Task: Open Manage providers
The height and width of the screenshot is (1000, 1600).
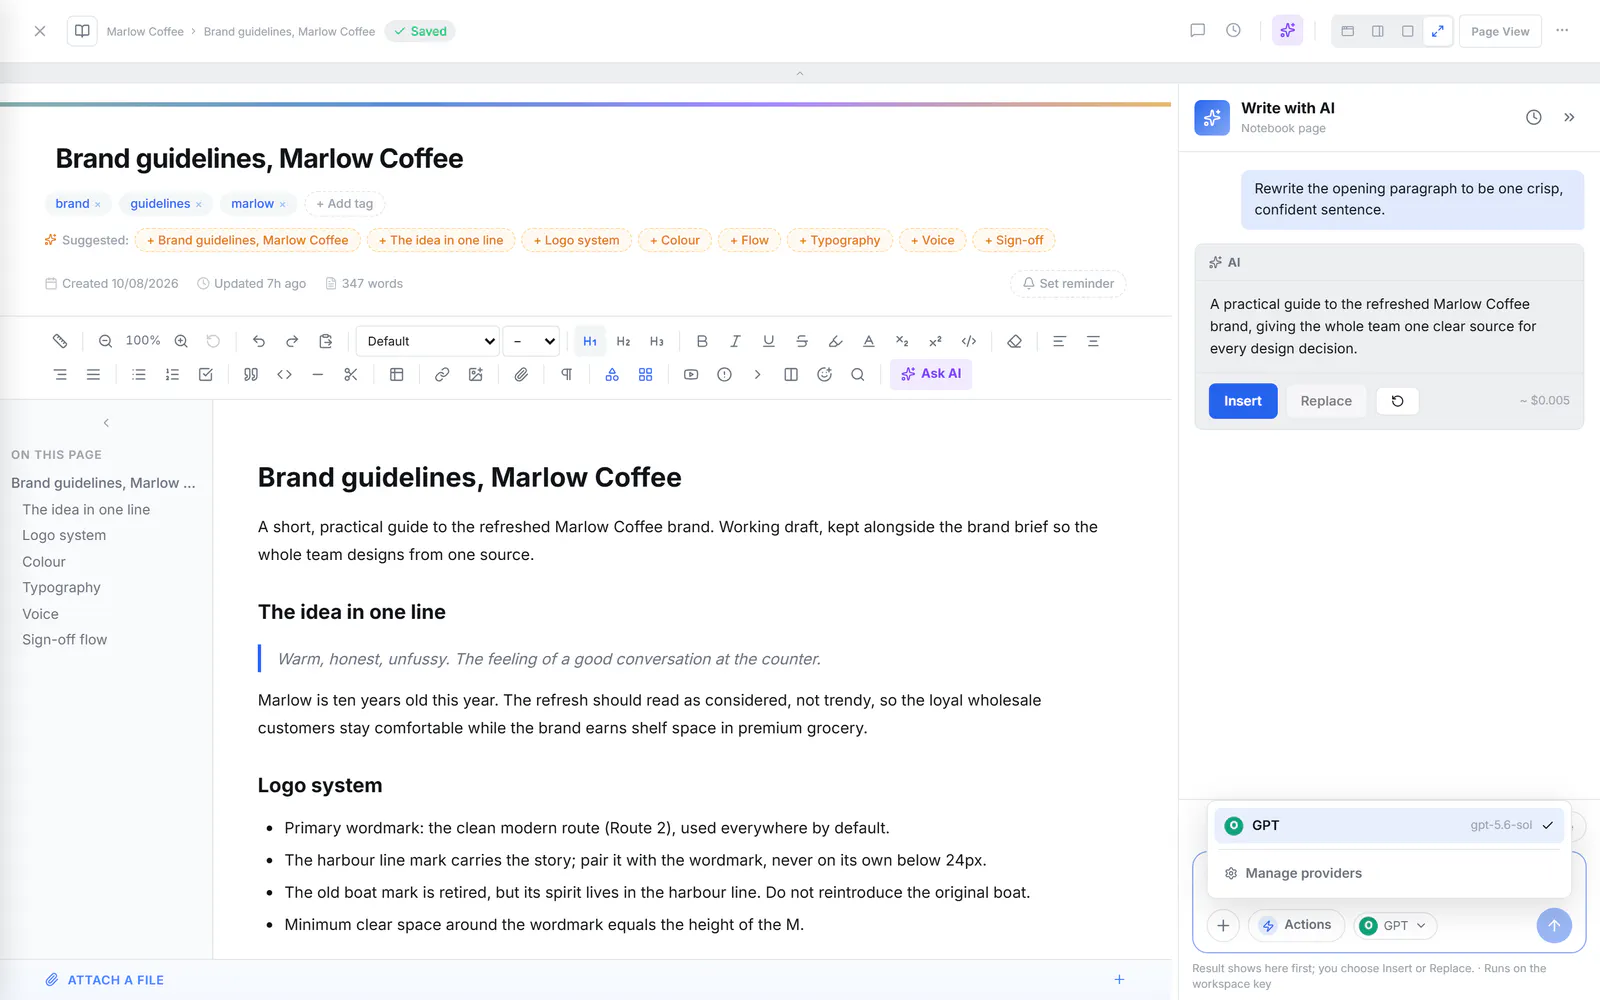Action: coord(1389,873)
